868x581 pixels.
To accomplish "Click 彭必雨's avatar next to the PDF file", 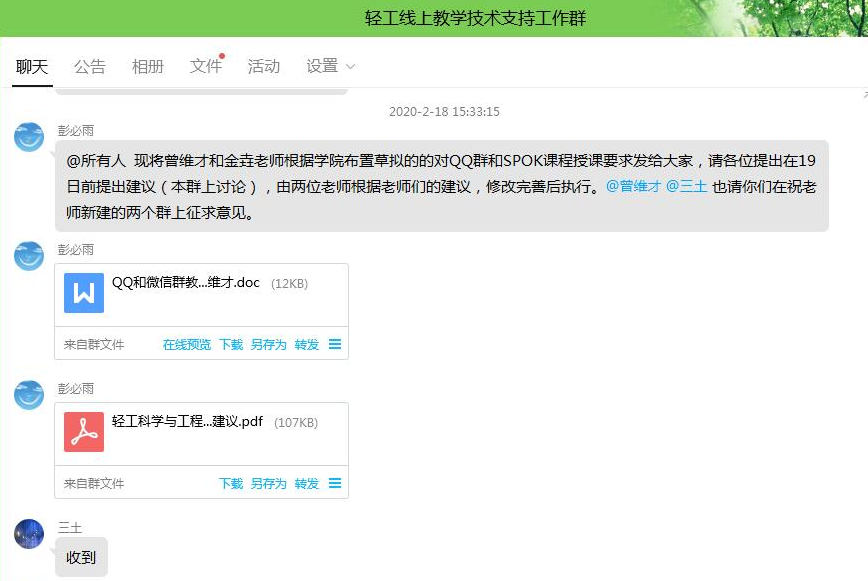I will (29, 395).
